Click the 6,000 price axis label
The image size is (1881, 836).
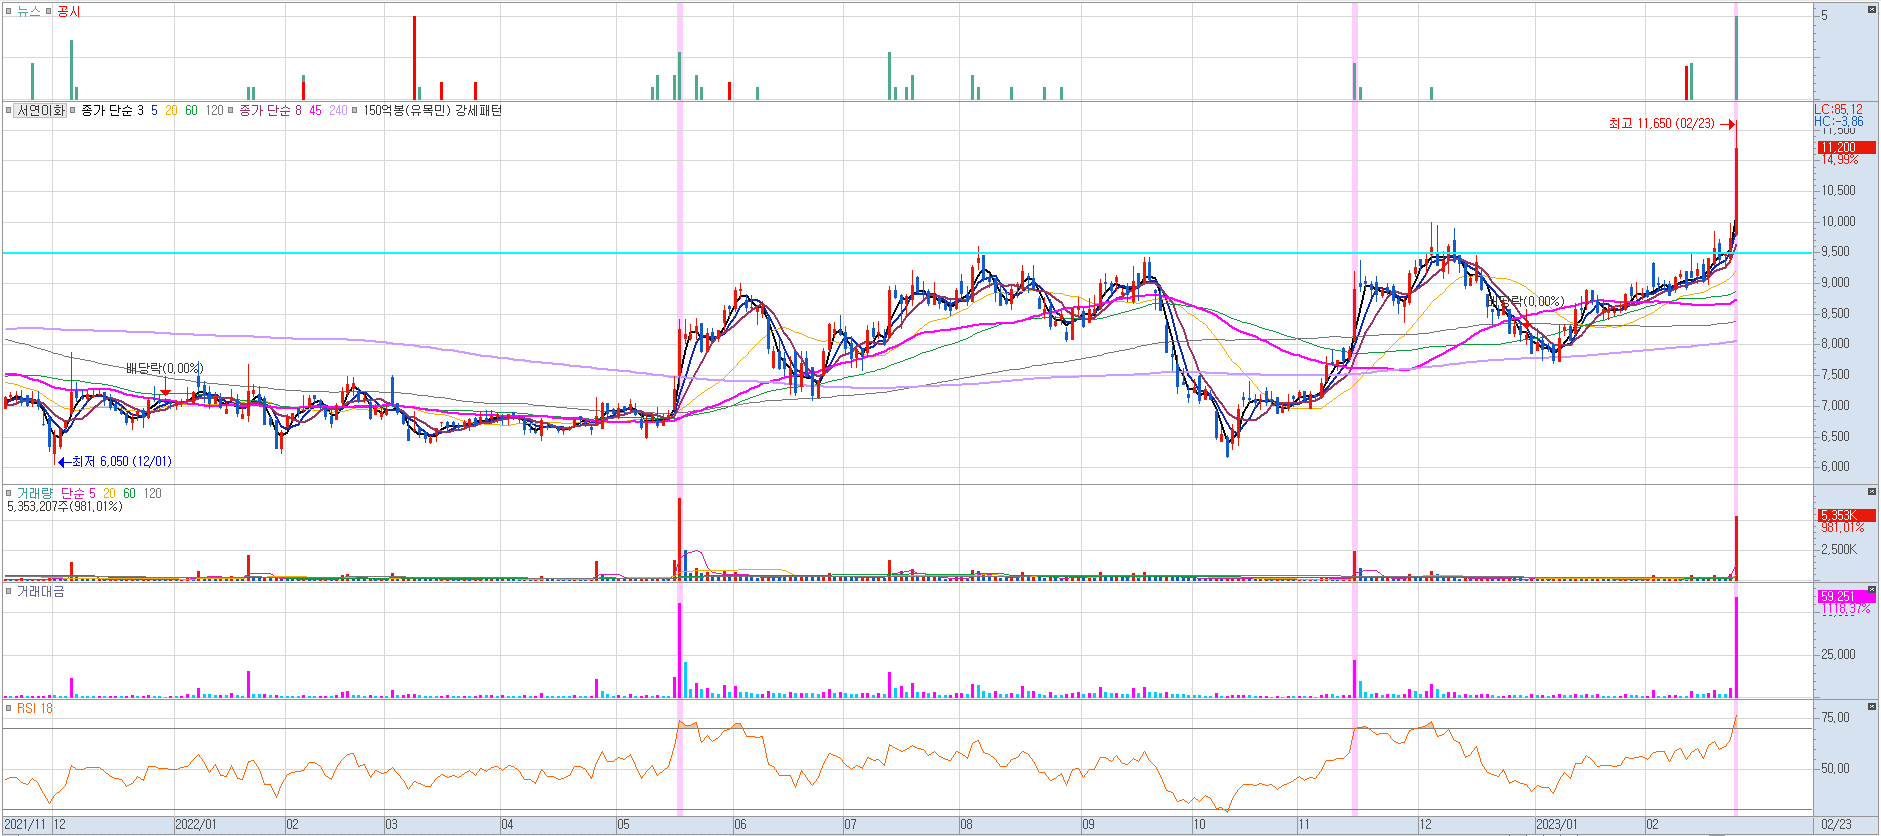point(1835,466)
